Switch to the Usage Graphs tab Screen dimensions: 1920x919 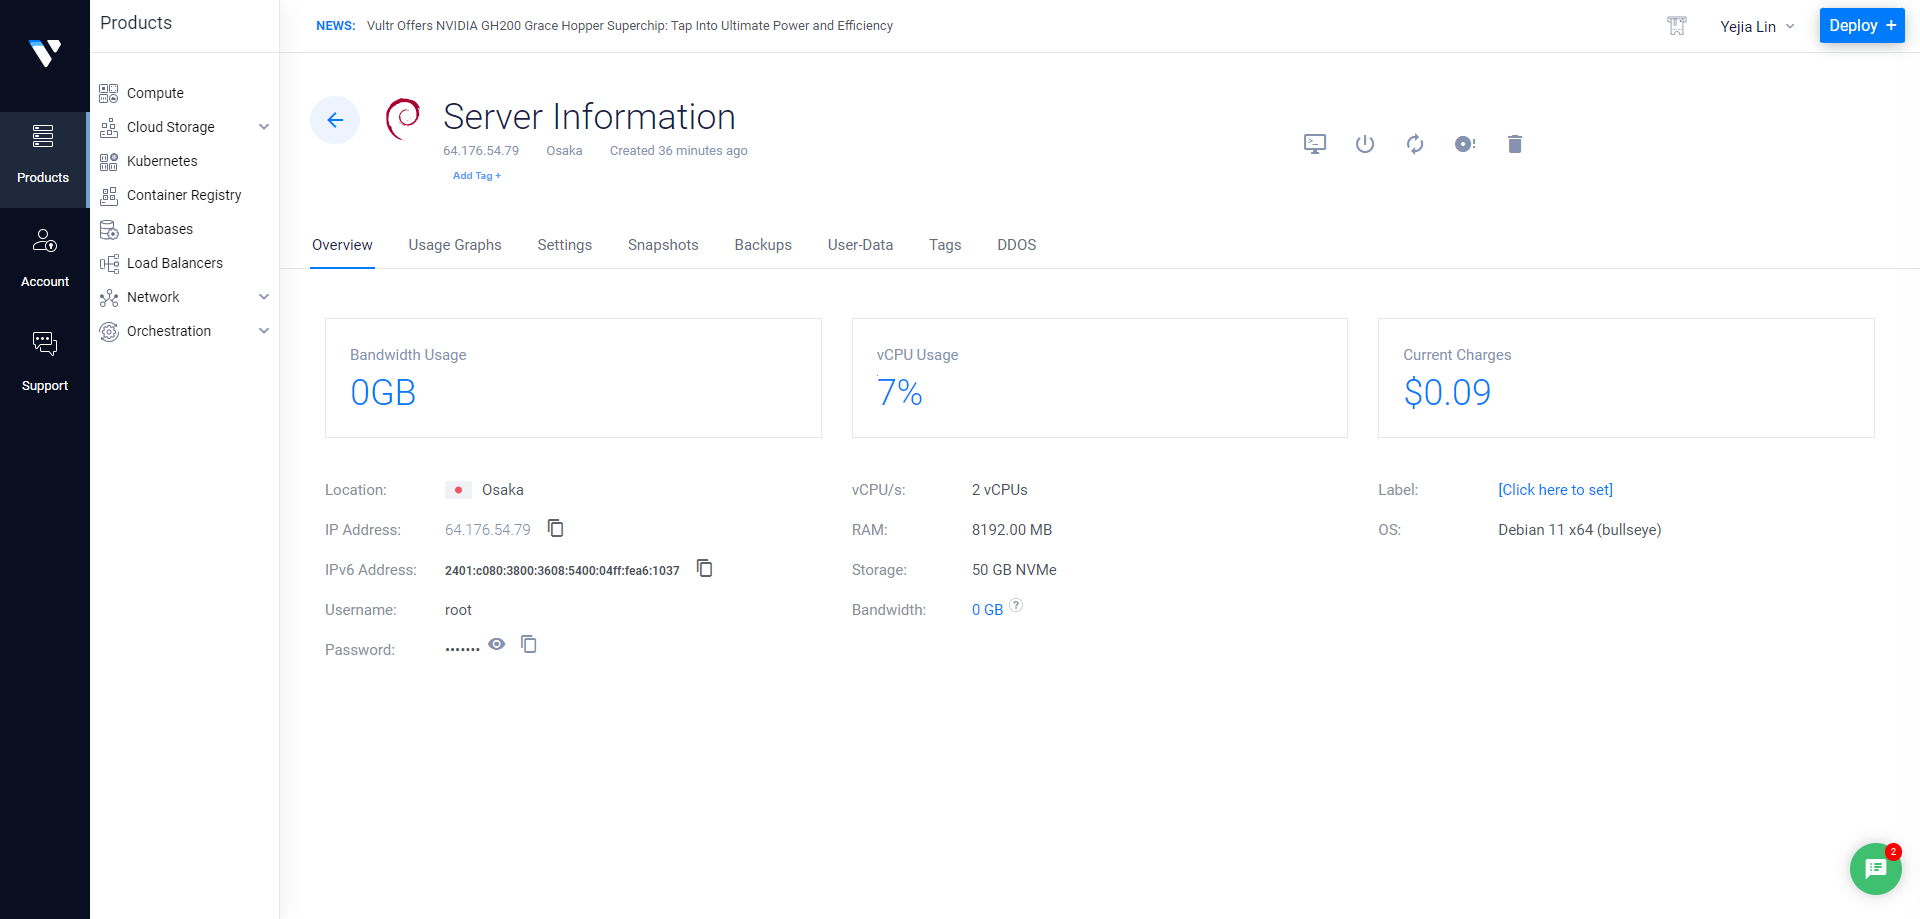click(455, 245)
